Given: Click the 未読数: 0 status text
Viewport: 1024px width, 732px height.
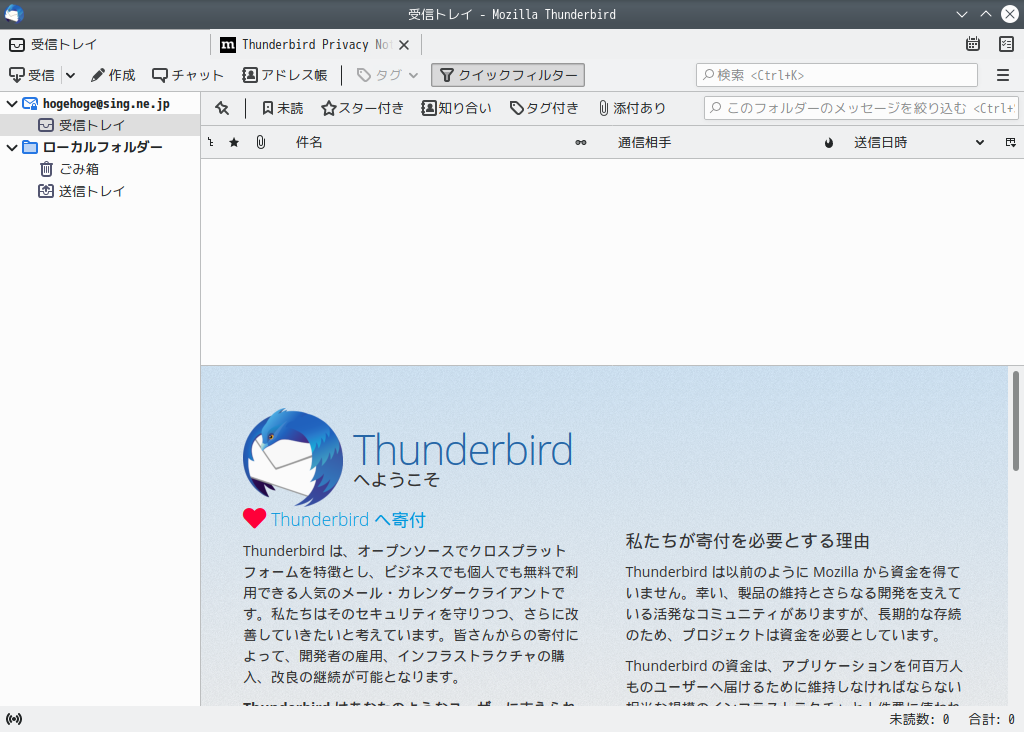Looking at the screenshot, I should [919, 719].
